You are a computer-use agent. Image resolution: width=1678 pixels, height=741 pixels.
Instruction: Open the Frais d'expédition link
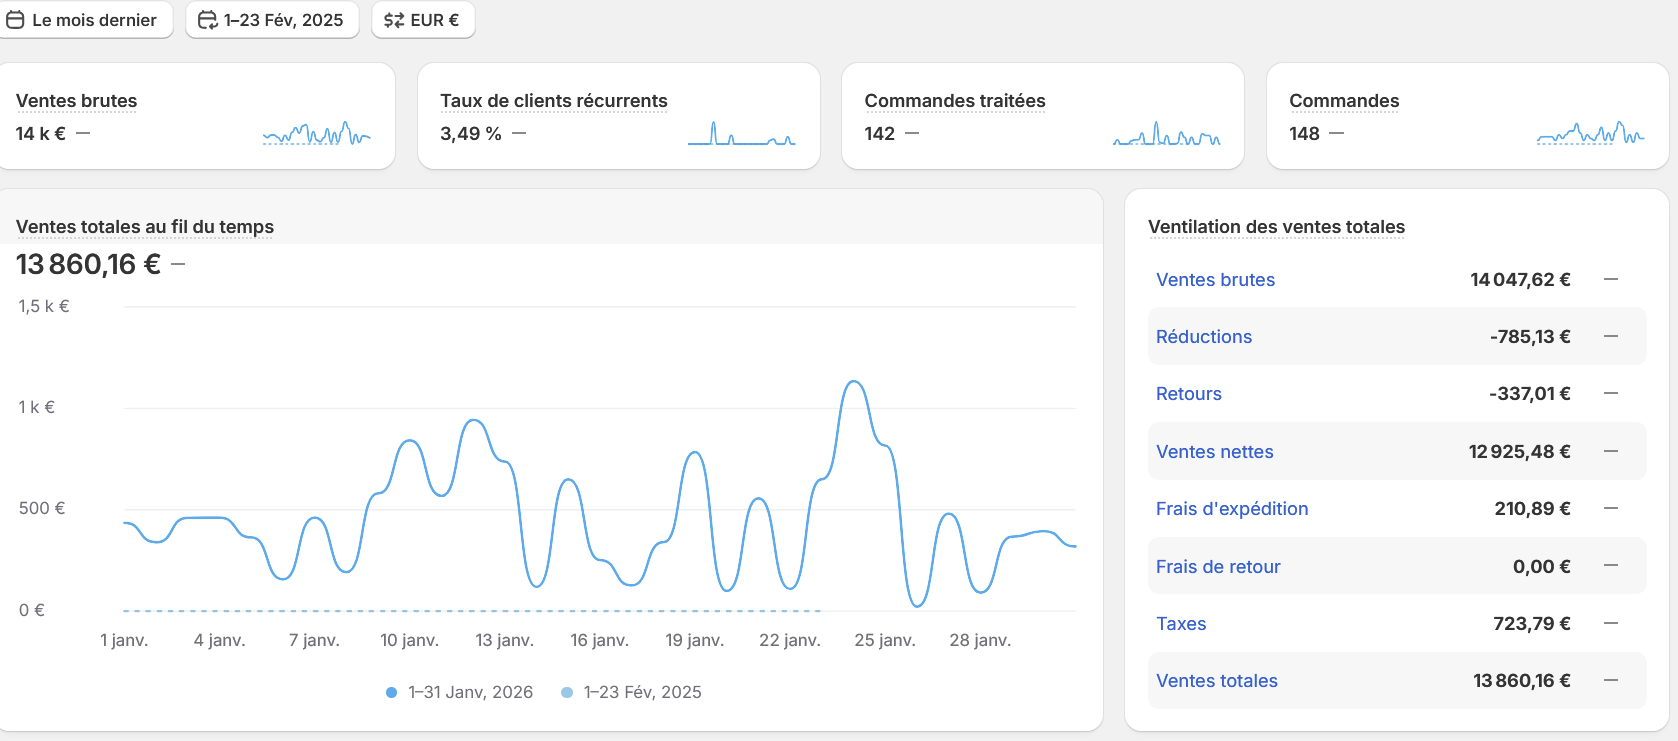tap(1231, 509)
